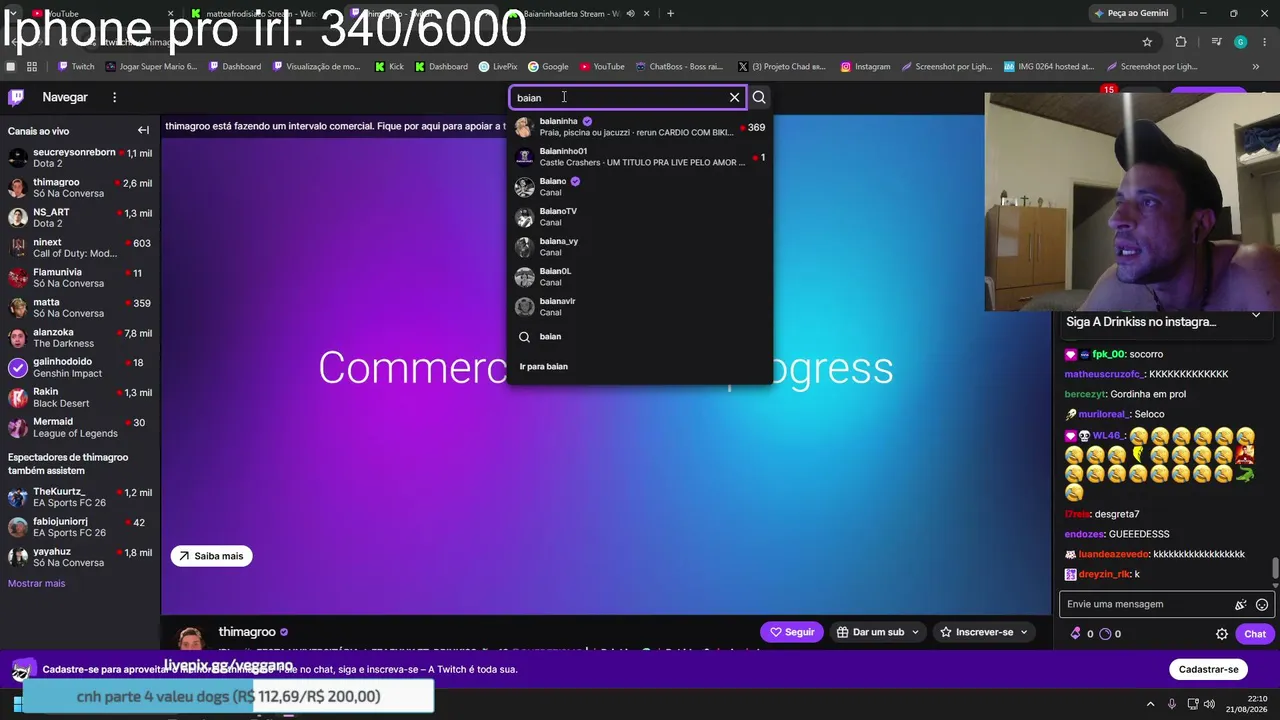The width and height of the screenshot is (1280, 720).
Task: Open TheKuurtz_ channel in sidebar
Action: tap(80, 497)
